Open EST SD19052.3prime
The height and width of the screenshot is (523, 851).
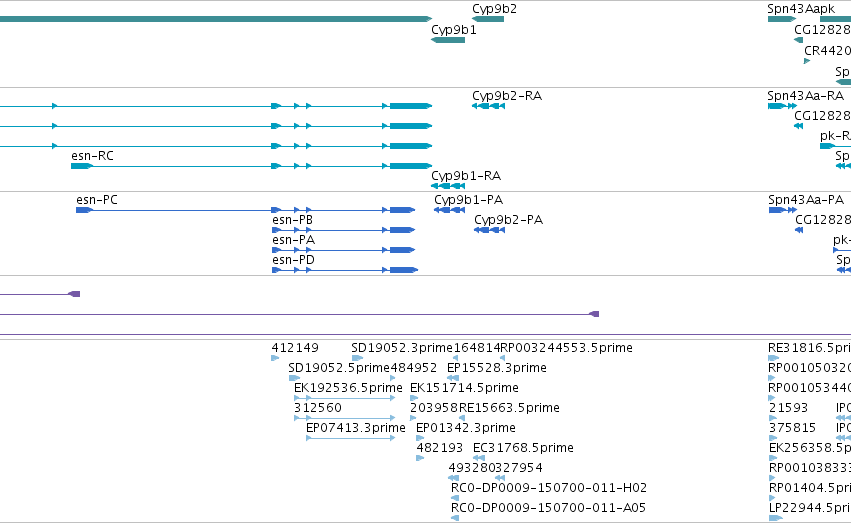click(x=402, y=348)
